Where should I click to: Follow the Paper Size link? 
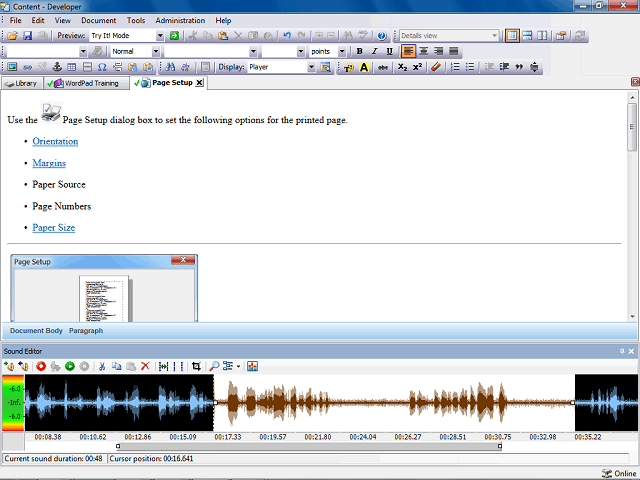click(53, 227)
